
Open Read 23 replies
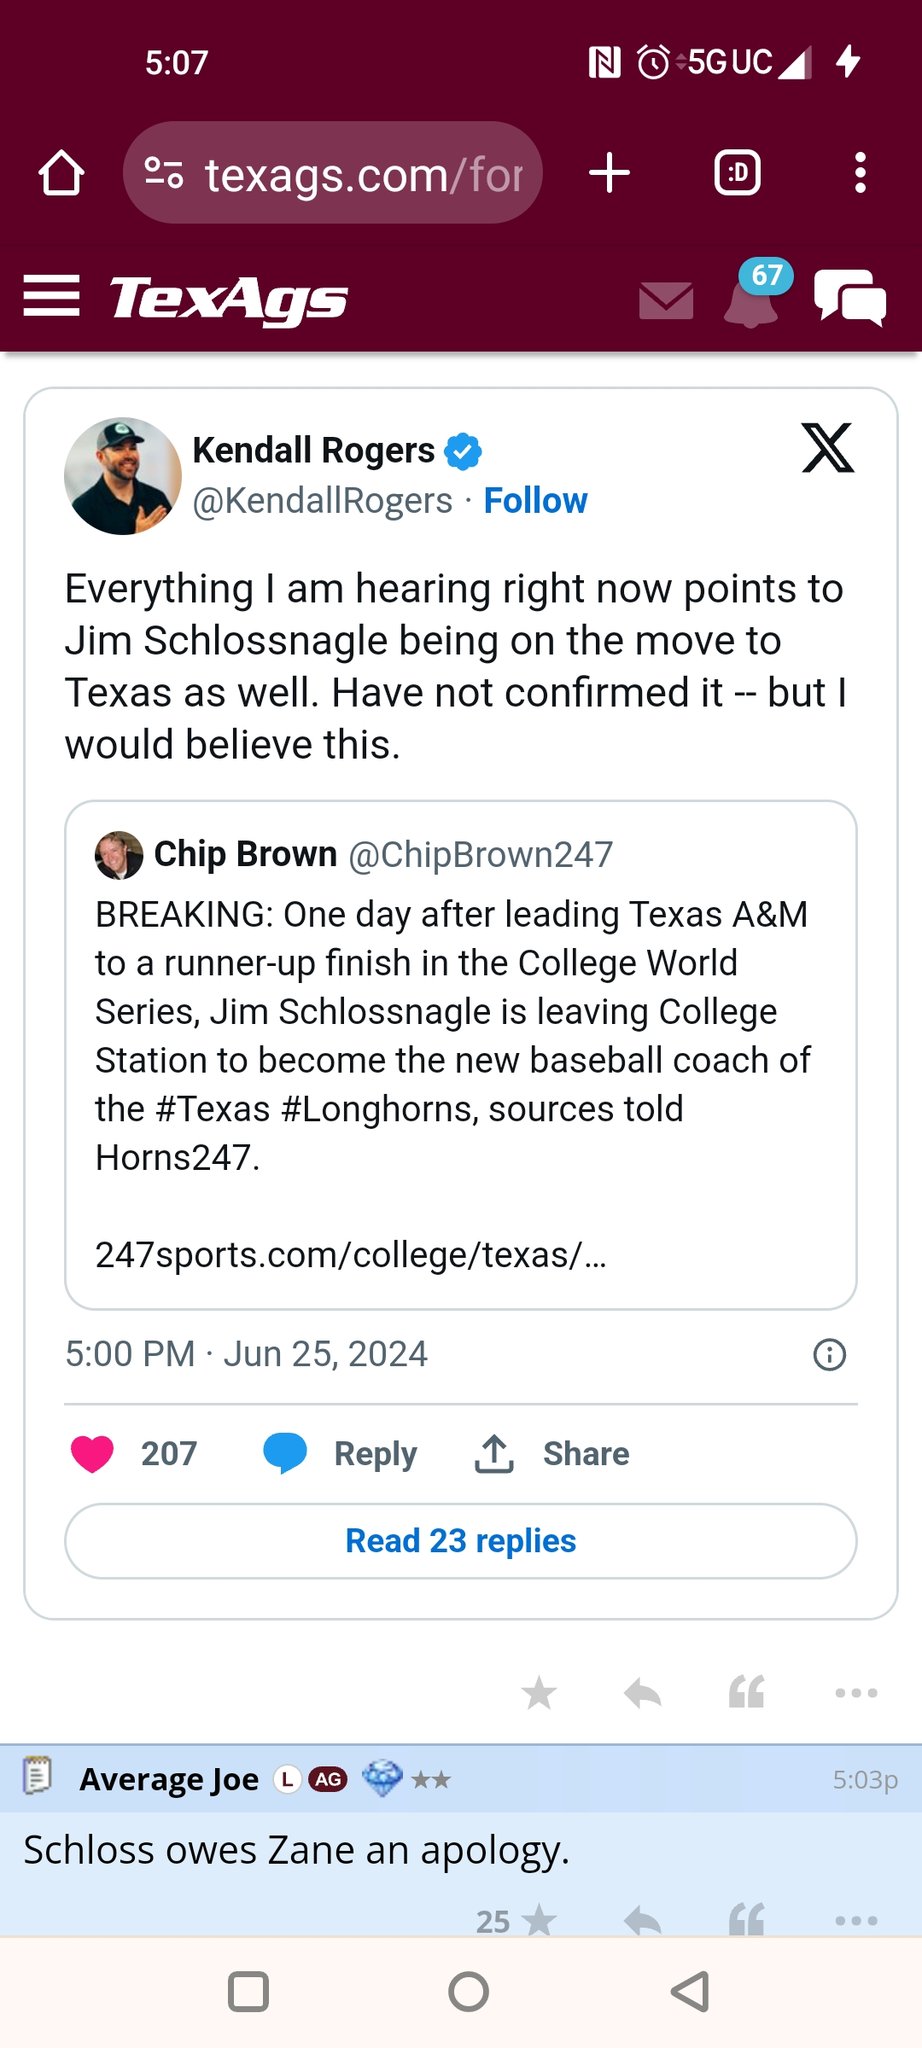(x=461, y=1541)
